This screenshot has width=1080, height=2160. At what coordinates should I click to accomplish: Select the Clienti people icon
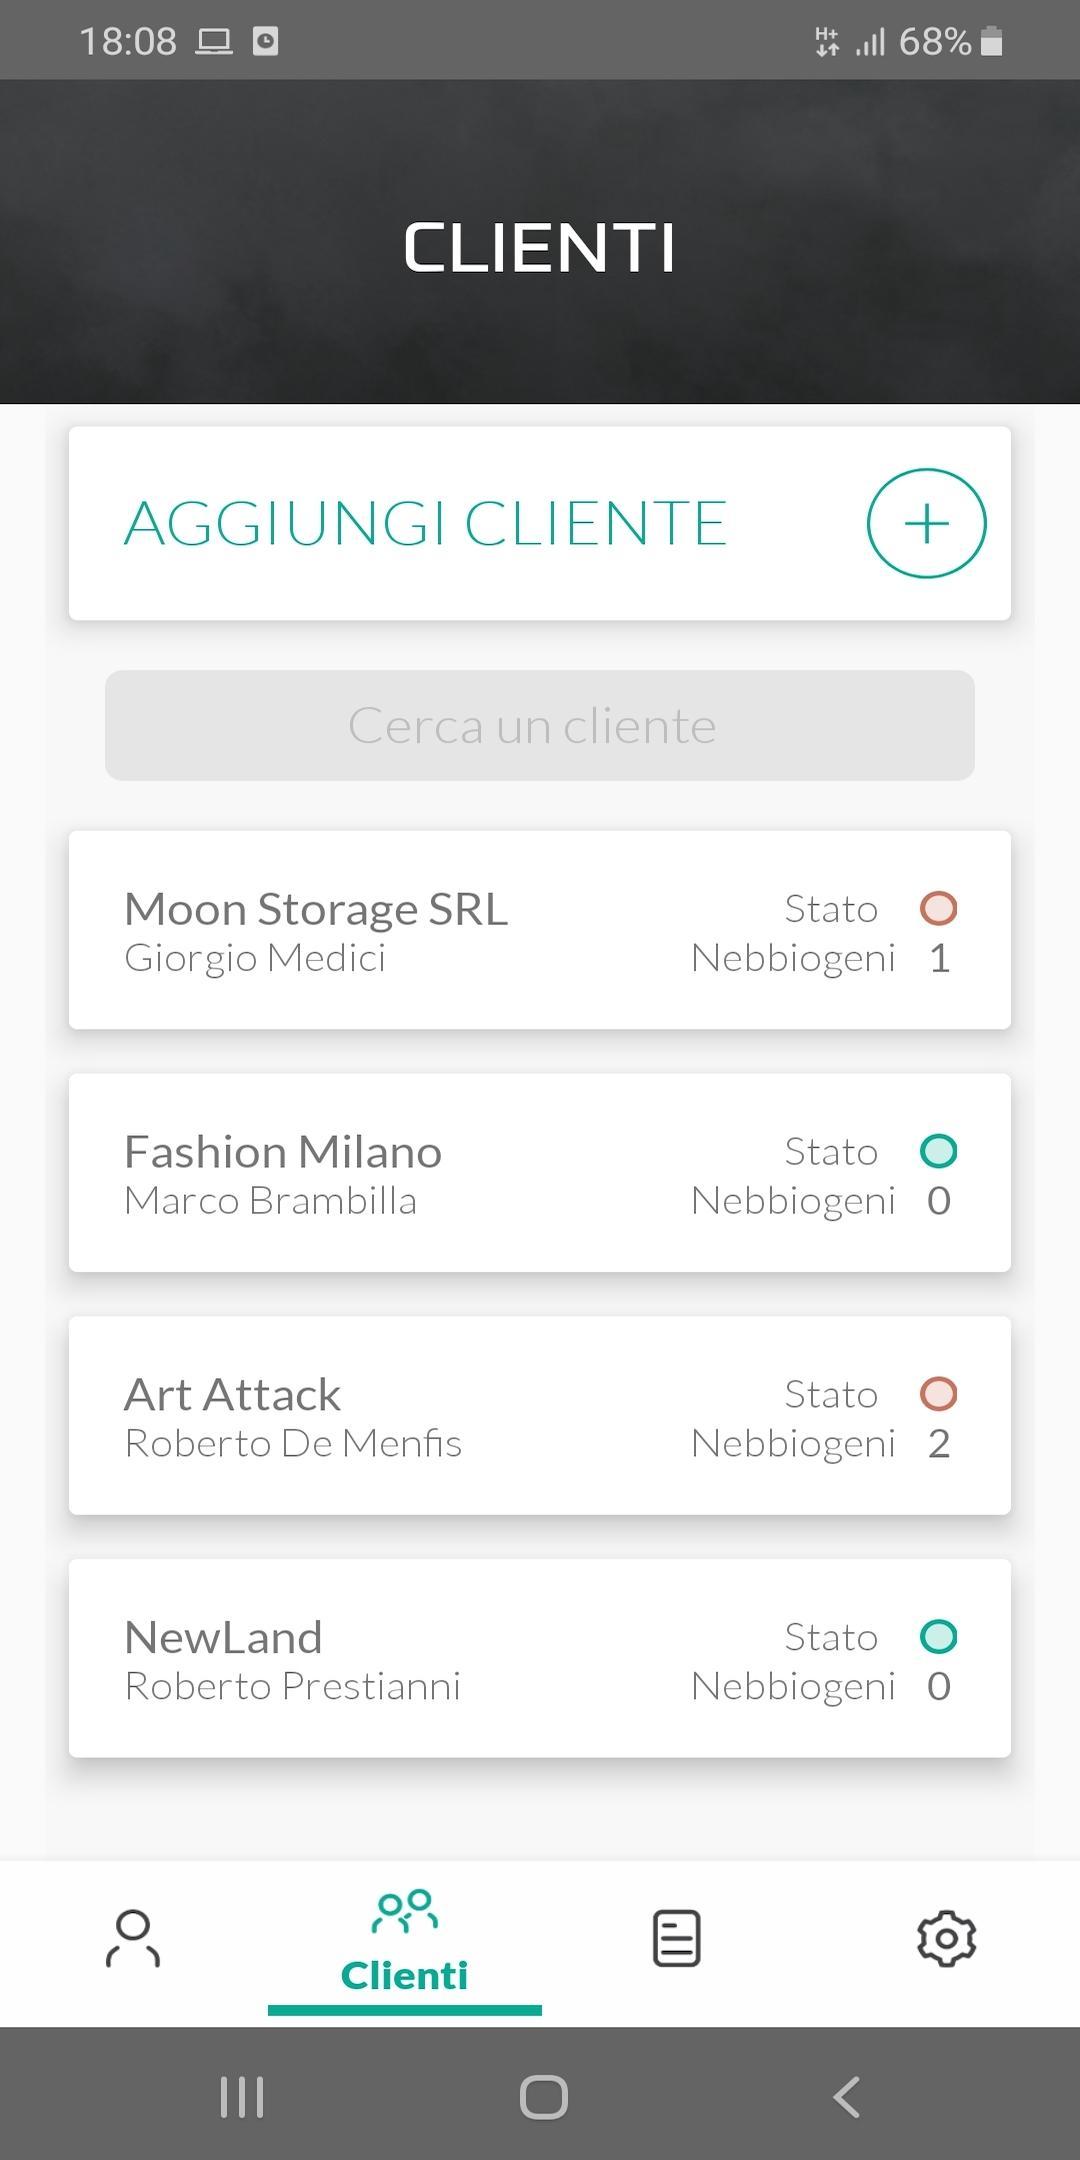404,1911
